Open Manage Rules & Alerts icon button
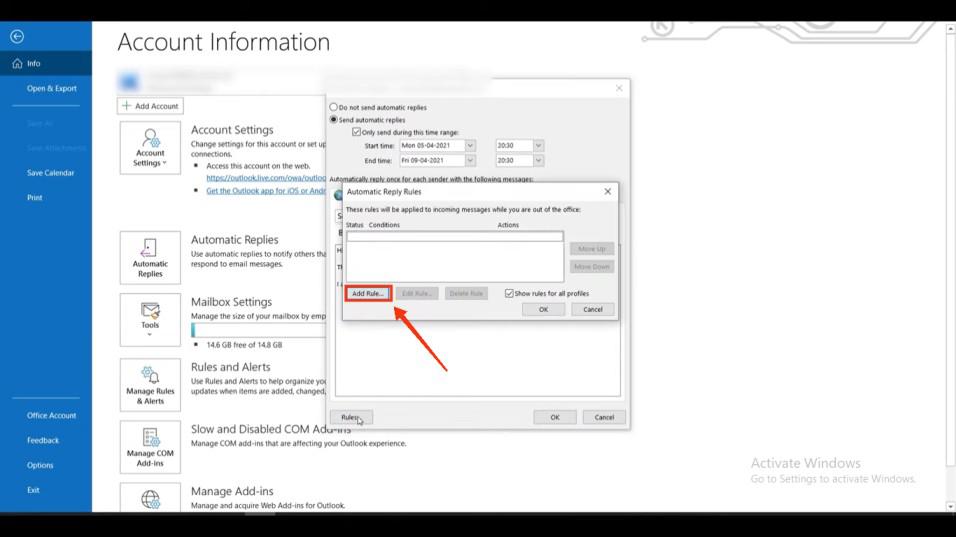956x537 pixels. pos(150,385)
